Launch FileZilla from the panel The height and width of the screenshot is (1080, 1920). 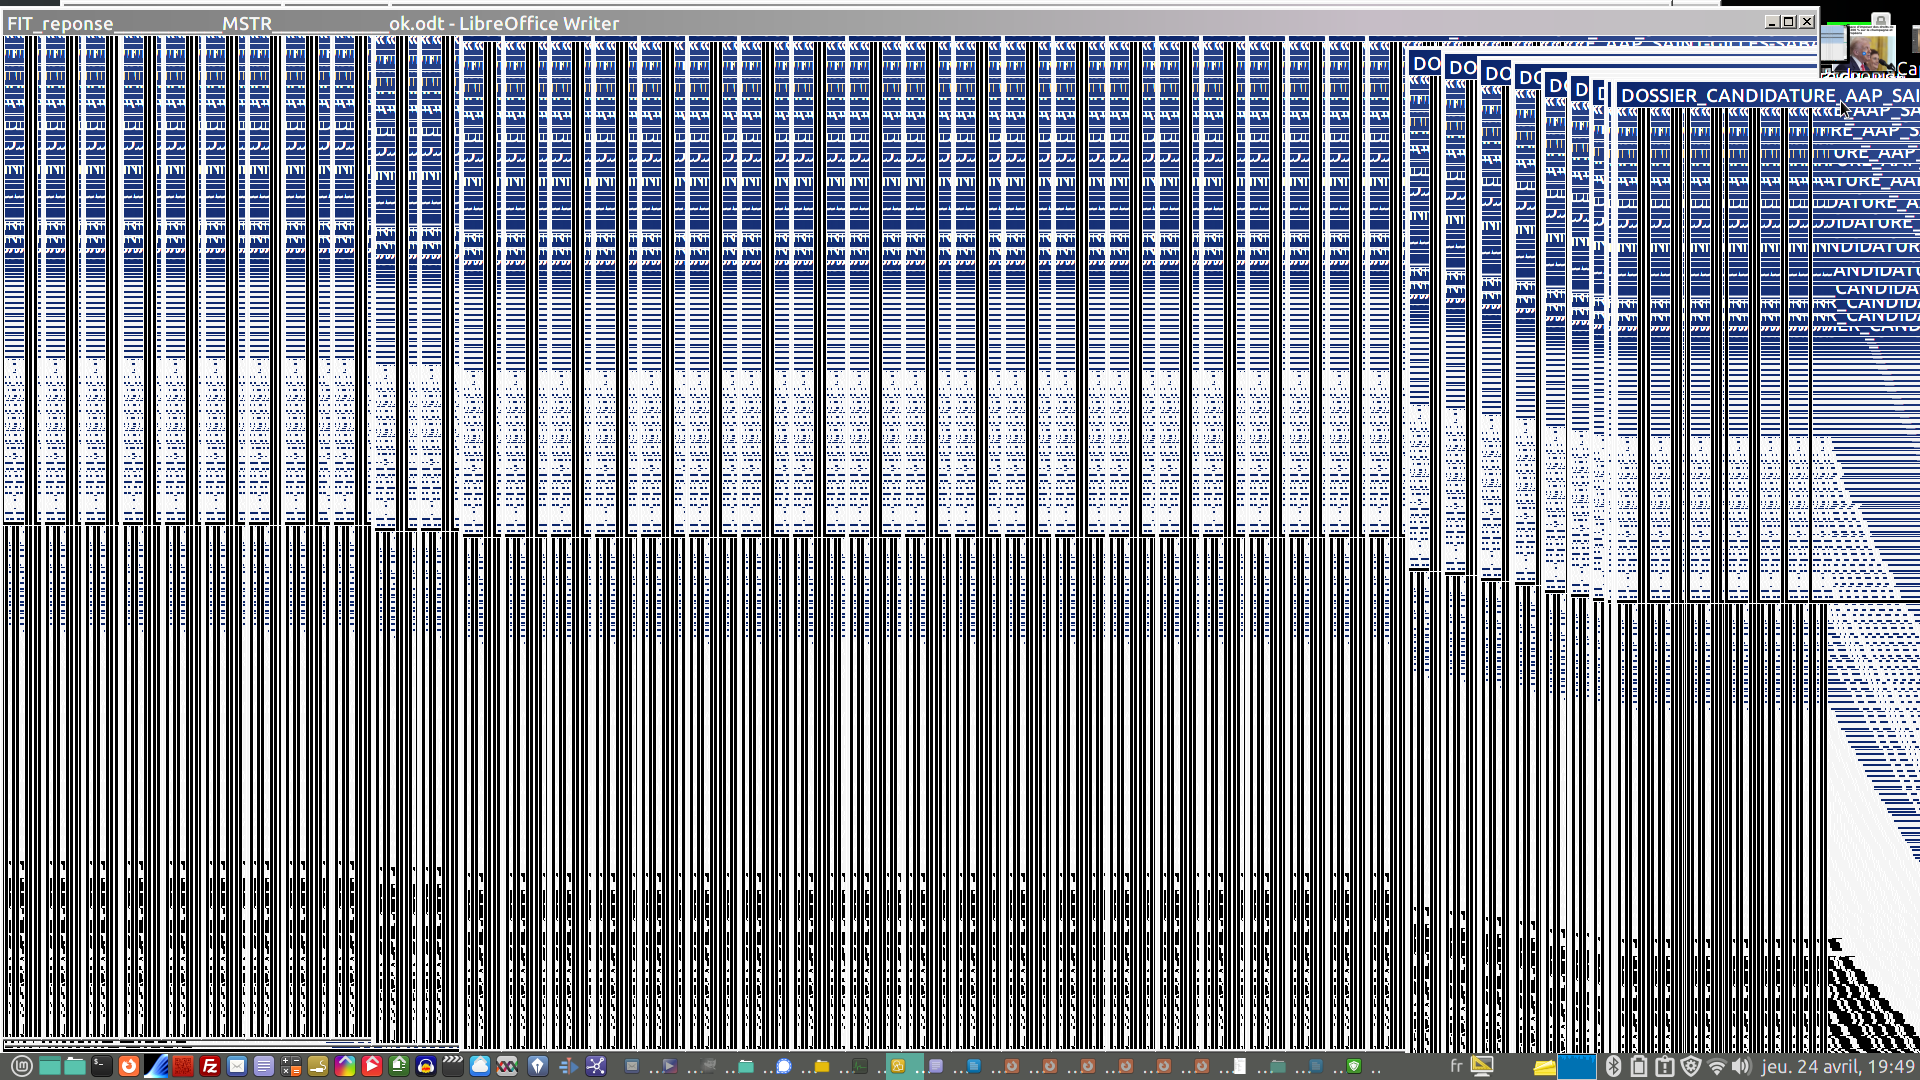(x=210, y=1066)
